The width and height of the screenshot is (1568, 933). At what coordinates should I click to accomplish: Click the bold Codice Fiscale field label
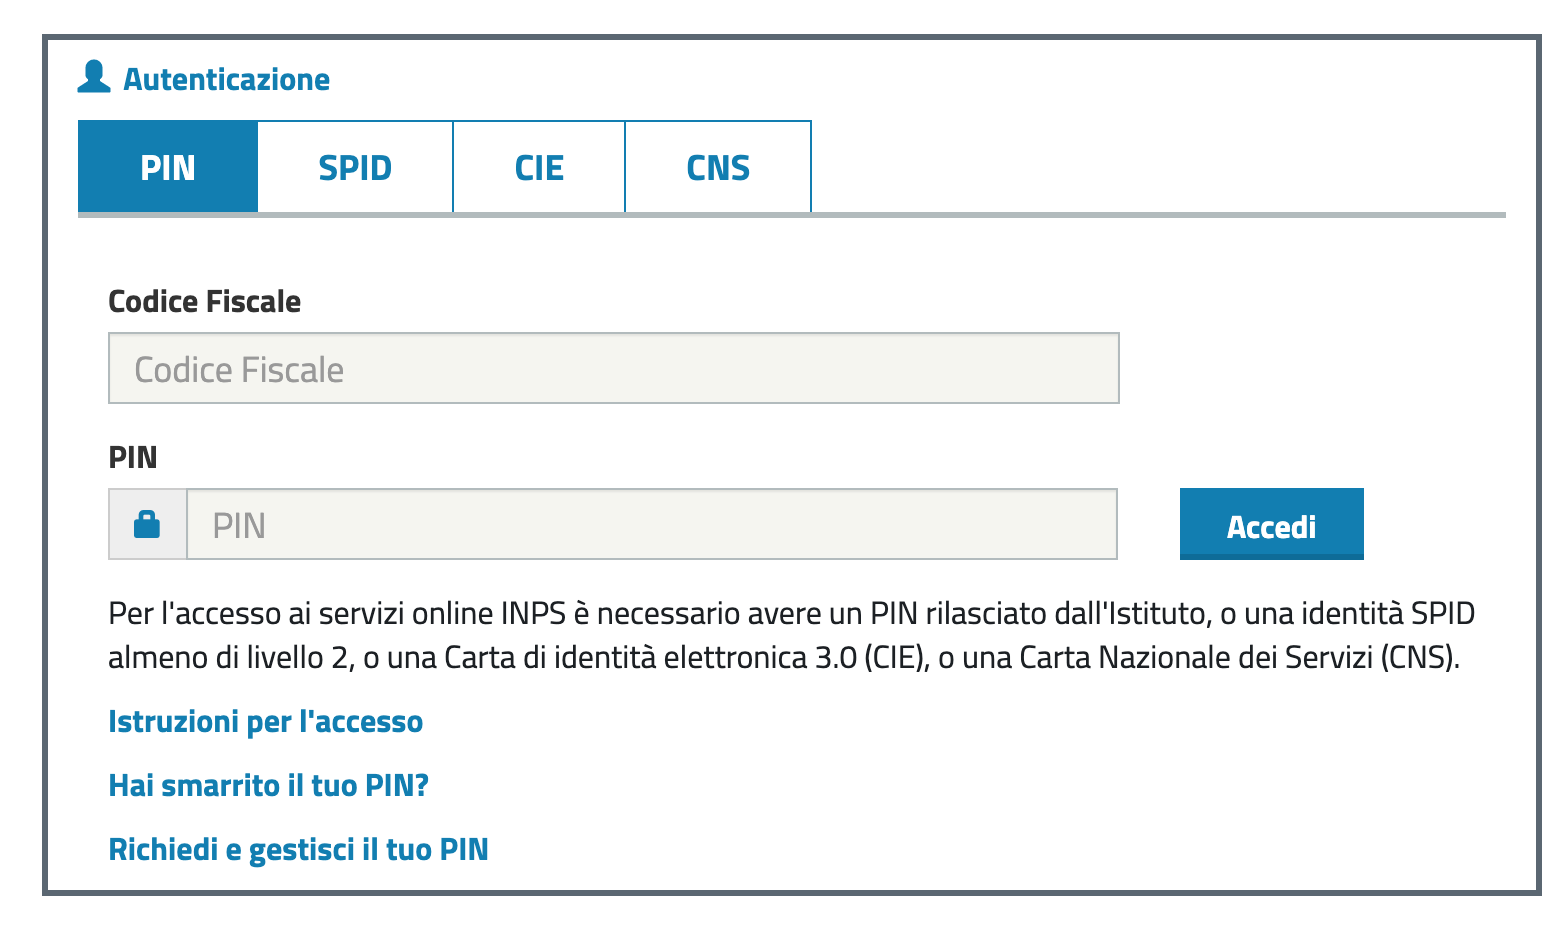click(204, 301)
